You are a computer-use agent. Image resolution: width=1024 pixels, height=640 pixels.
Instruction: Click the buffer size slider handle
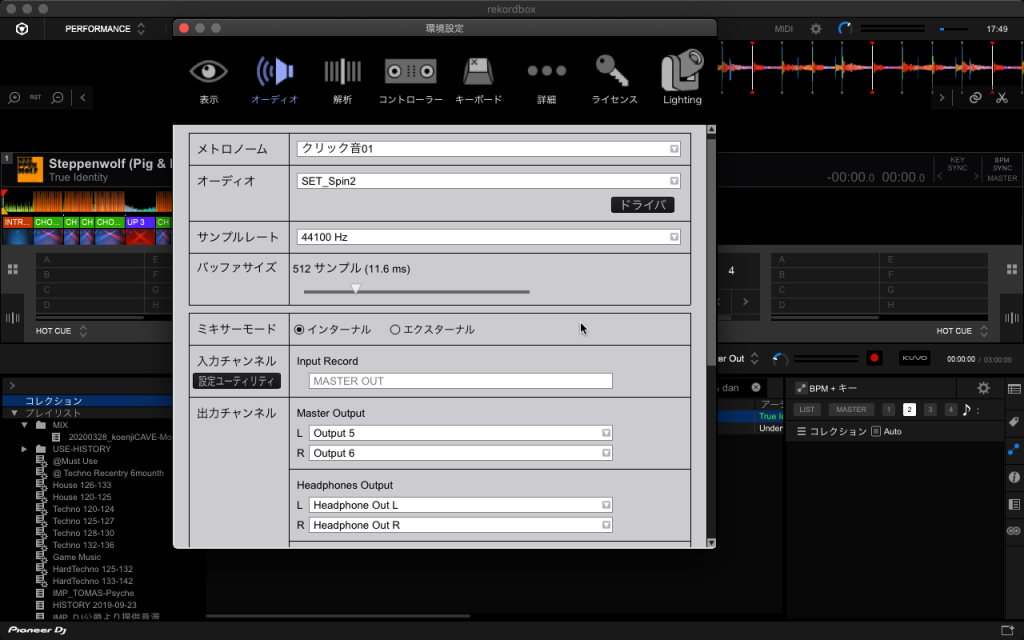coord(355,289)
